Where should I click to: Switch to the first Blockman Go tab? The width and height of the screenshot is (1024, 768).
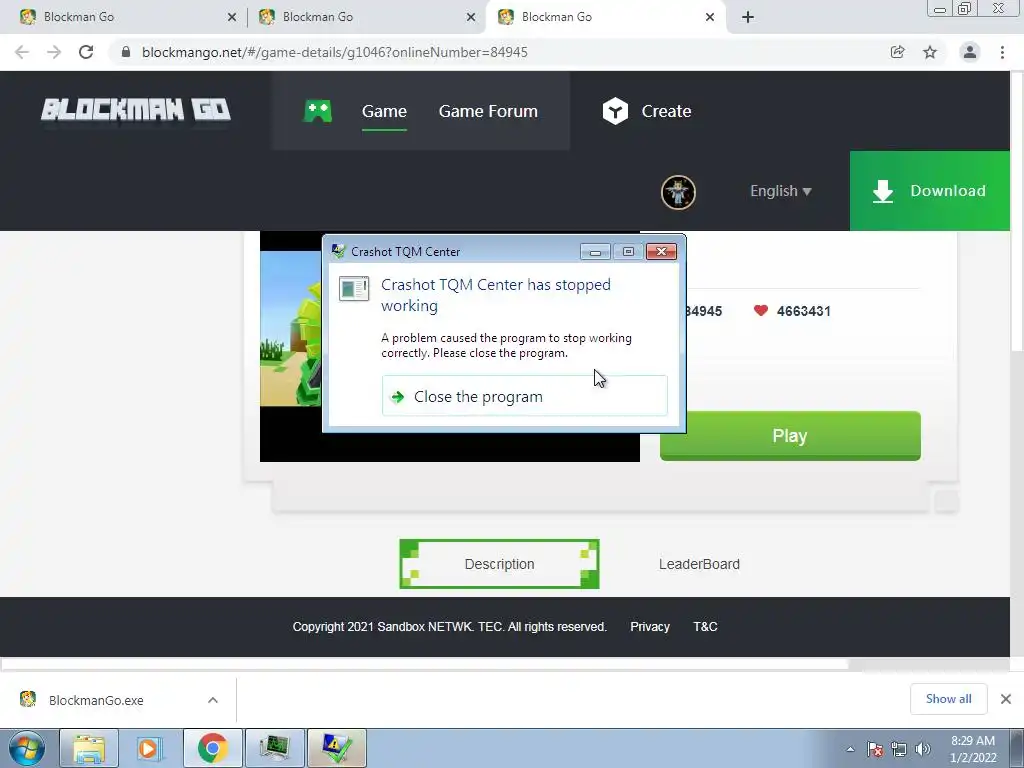124,17
